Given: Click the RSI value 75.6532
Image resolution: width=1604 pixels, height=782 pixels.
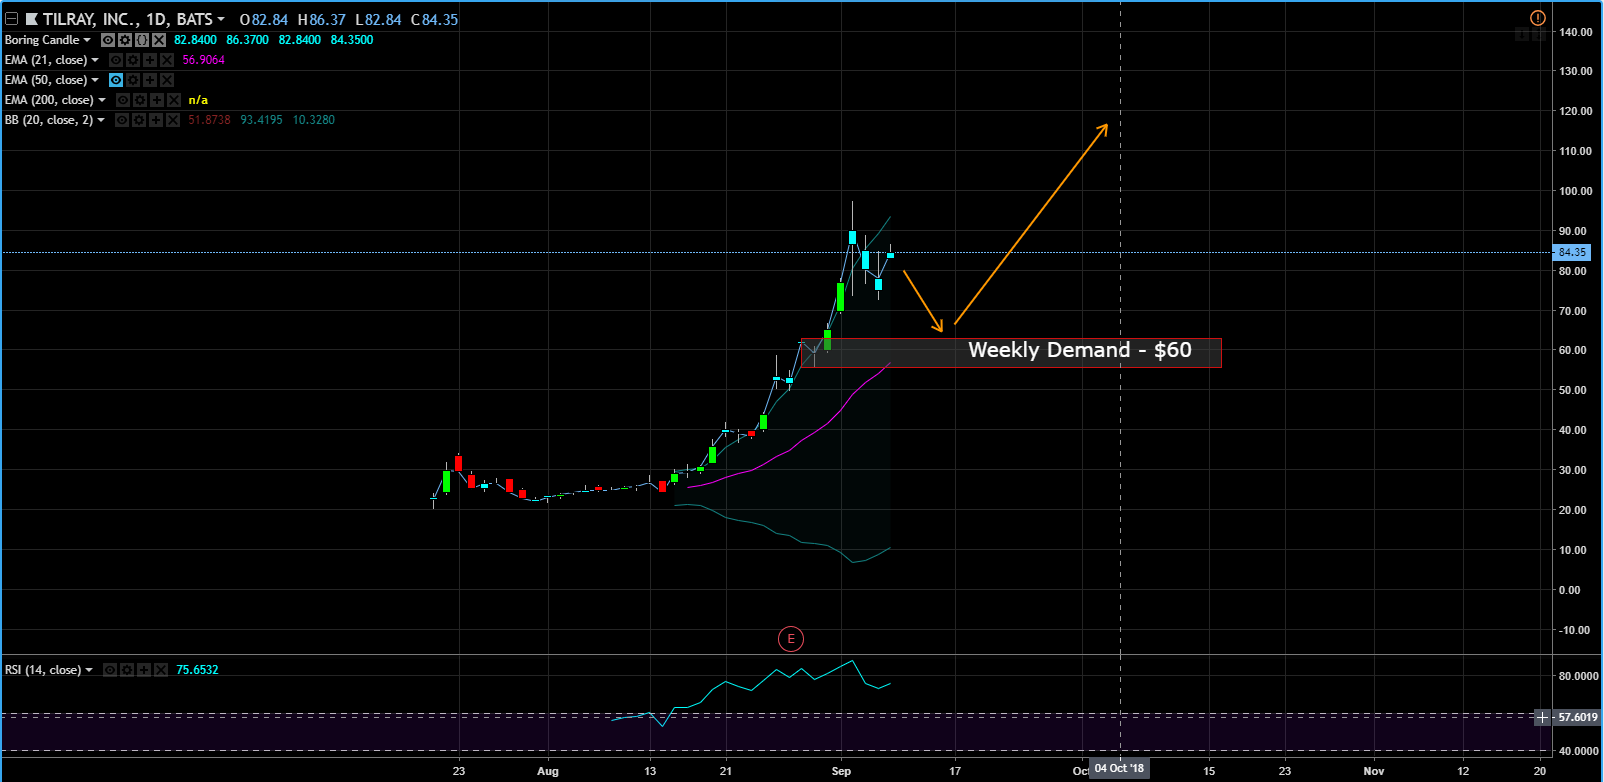Looking at the screenshot, I should 197,670.
